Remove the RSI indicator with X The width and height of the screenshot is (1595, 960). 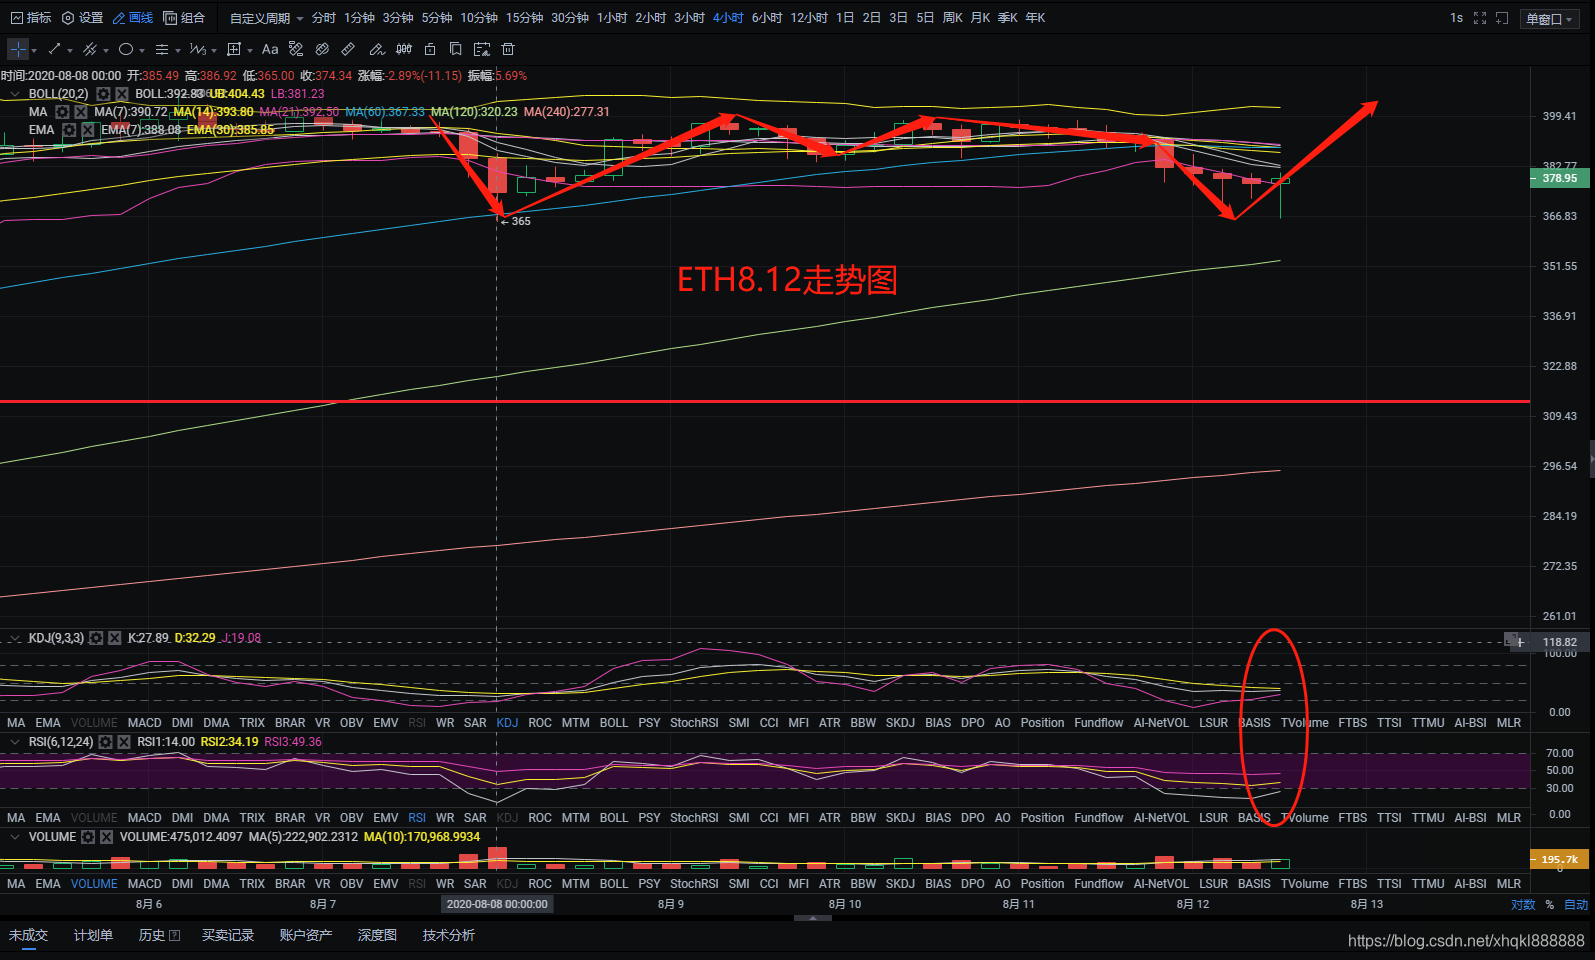[124, 742]
